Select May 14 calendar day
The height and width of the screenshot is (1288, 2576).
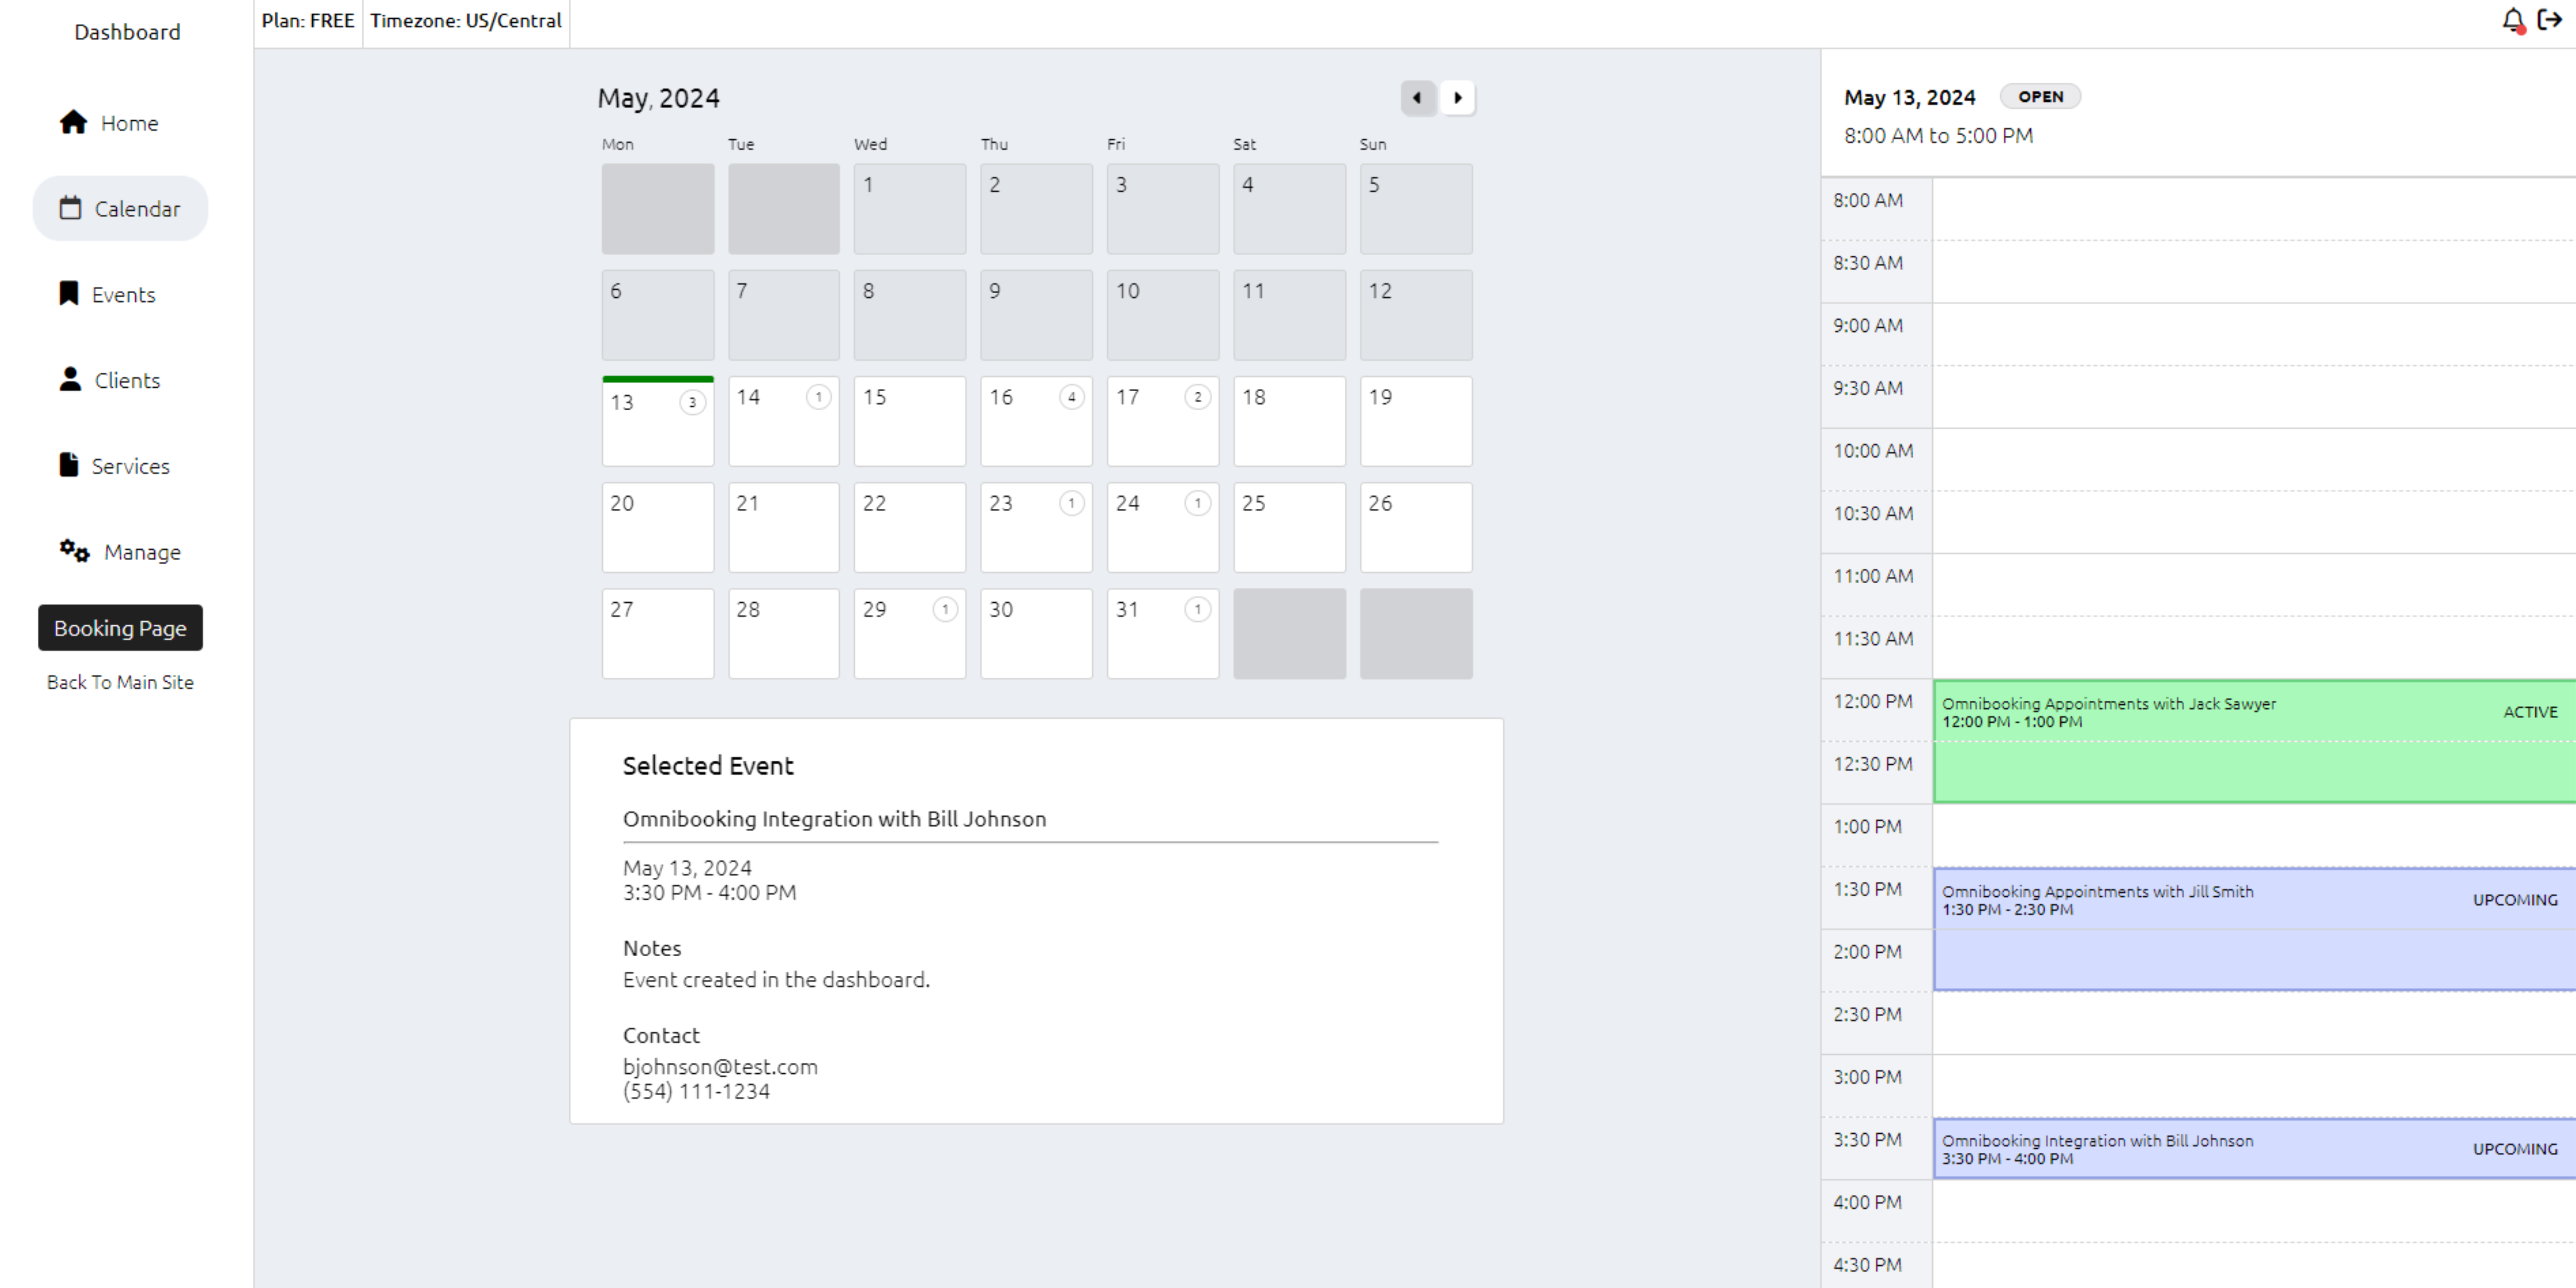tap(783, 420)
